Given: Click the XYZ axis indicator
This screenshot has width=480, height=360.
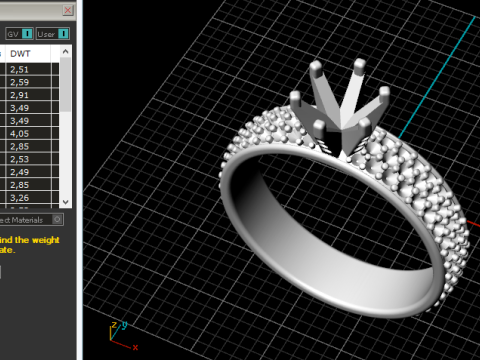Looking at the screenshot, I should click(x=122, y=335).
